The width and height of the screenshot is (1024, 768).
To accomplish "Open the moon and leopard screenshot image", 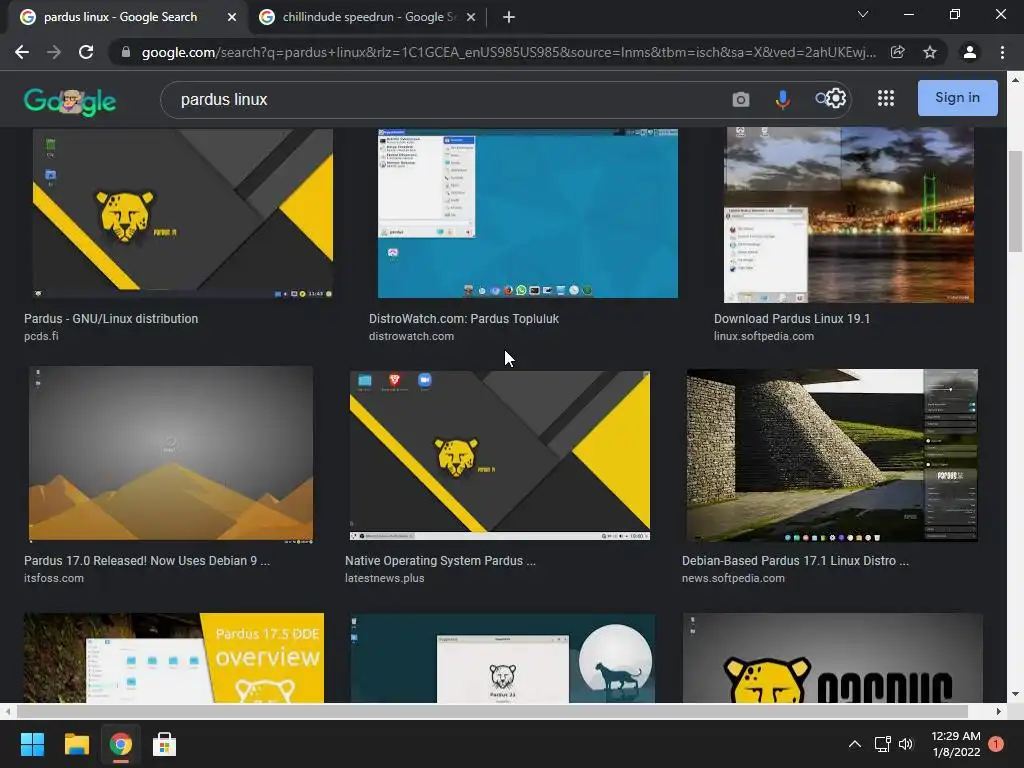I will [502, 658].
